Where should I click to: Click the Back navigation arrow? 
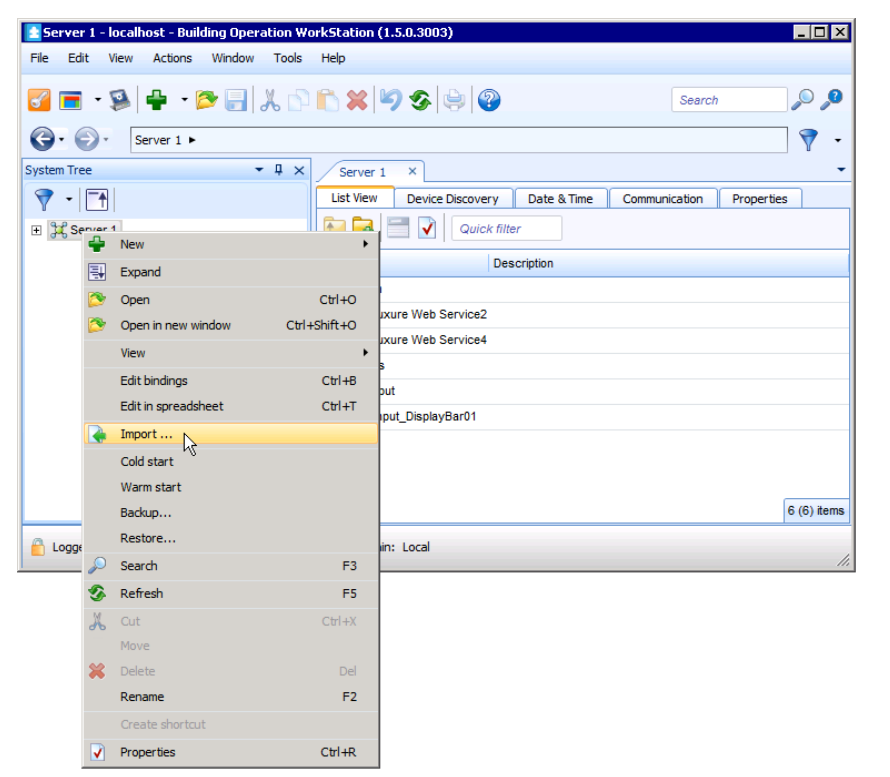(x=41, y=140)
